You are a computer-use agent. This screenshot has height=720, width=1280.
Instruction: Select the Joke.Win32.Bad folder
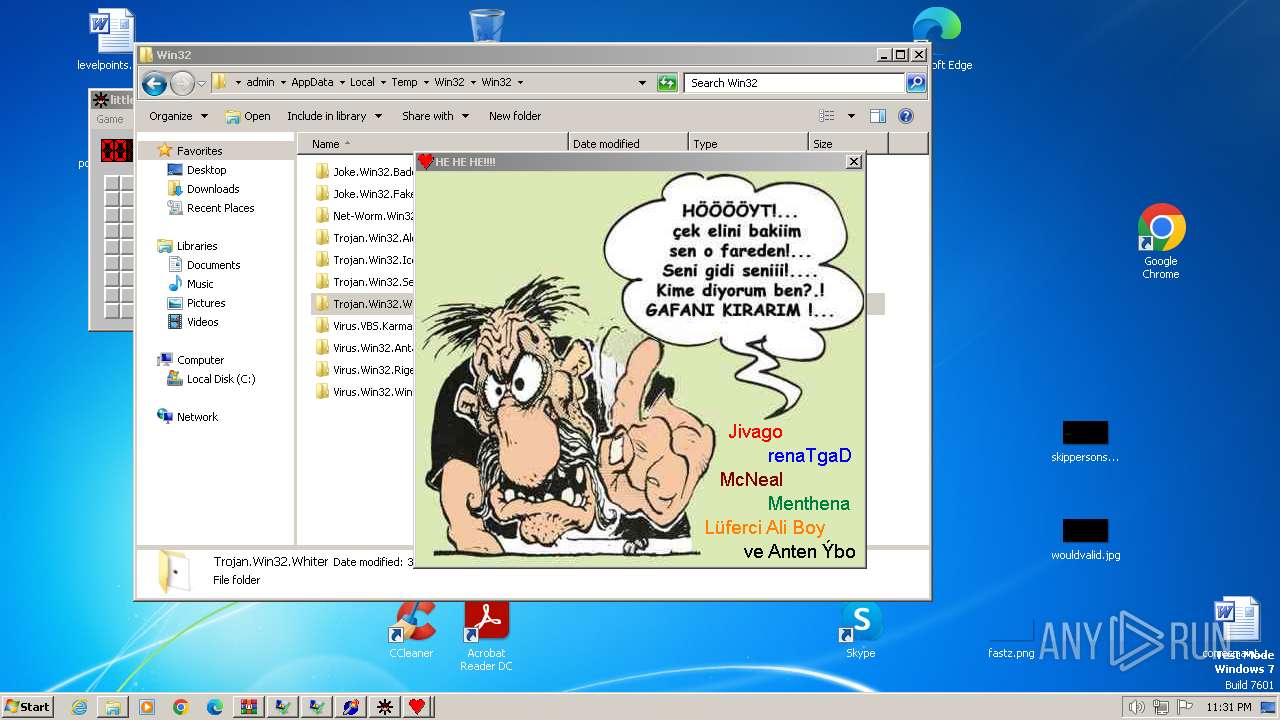point(364,172)
